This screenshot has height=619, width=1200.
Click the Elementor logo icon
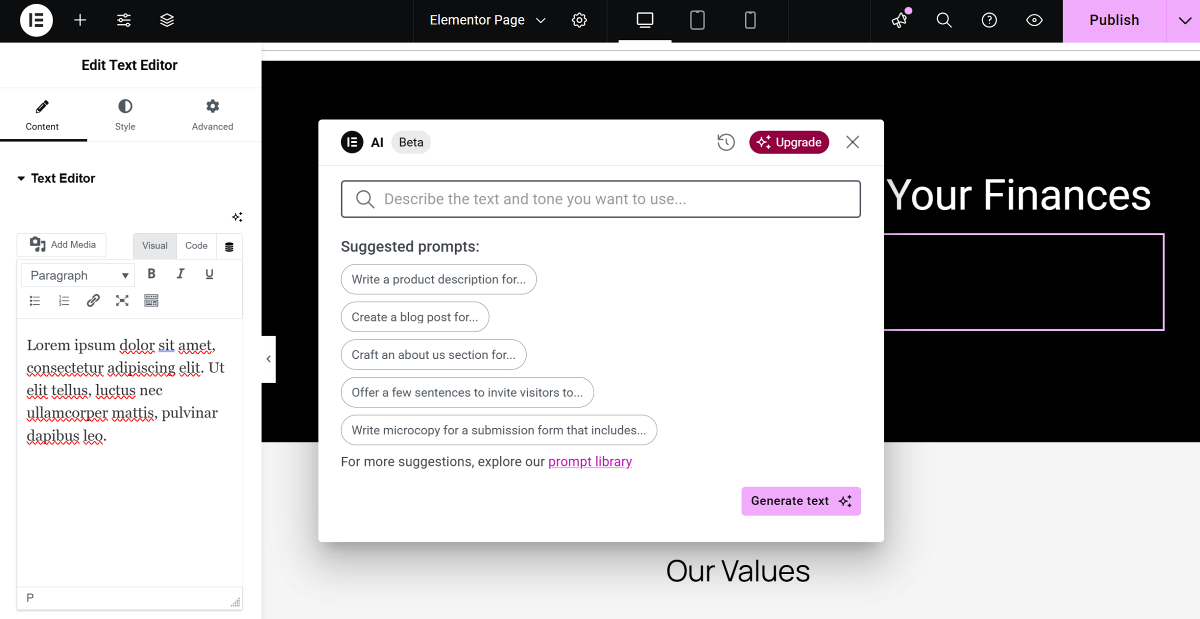coord(36,20)
